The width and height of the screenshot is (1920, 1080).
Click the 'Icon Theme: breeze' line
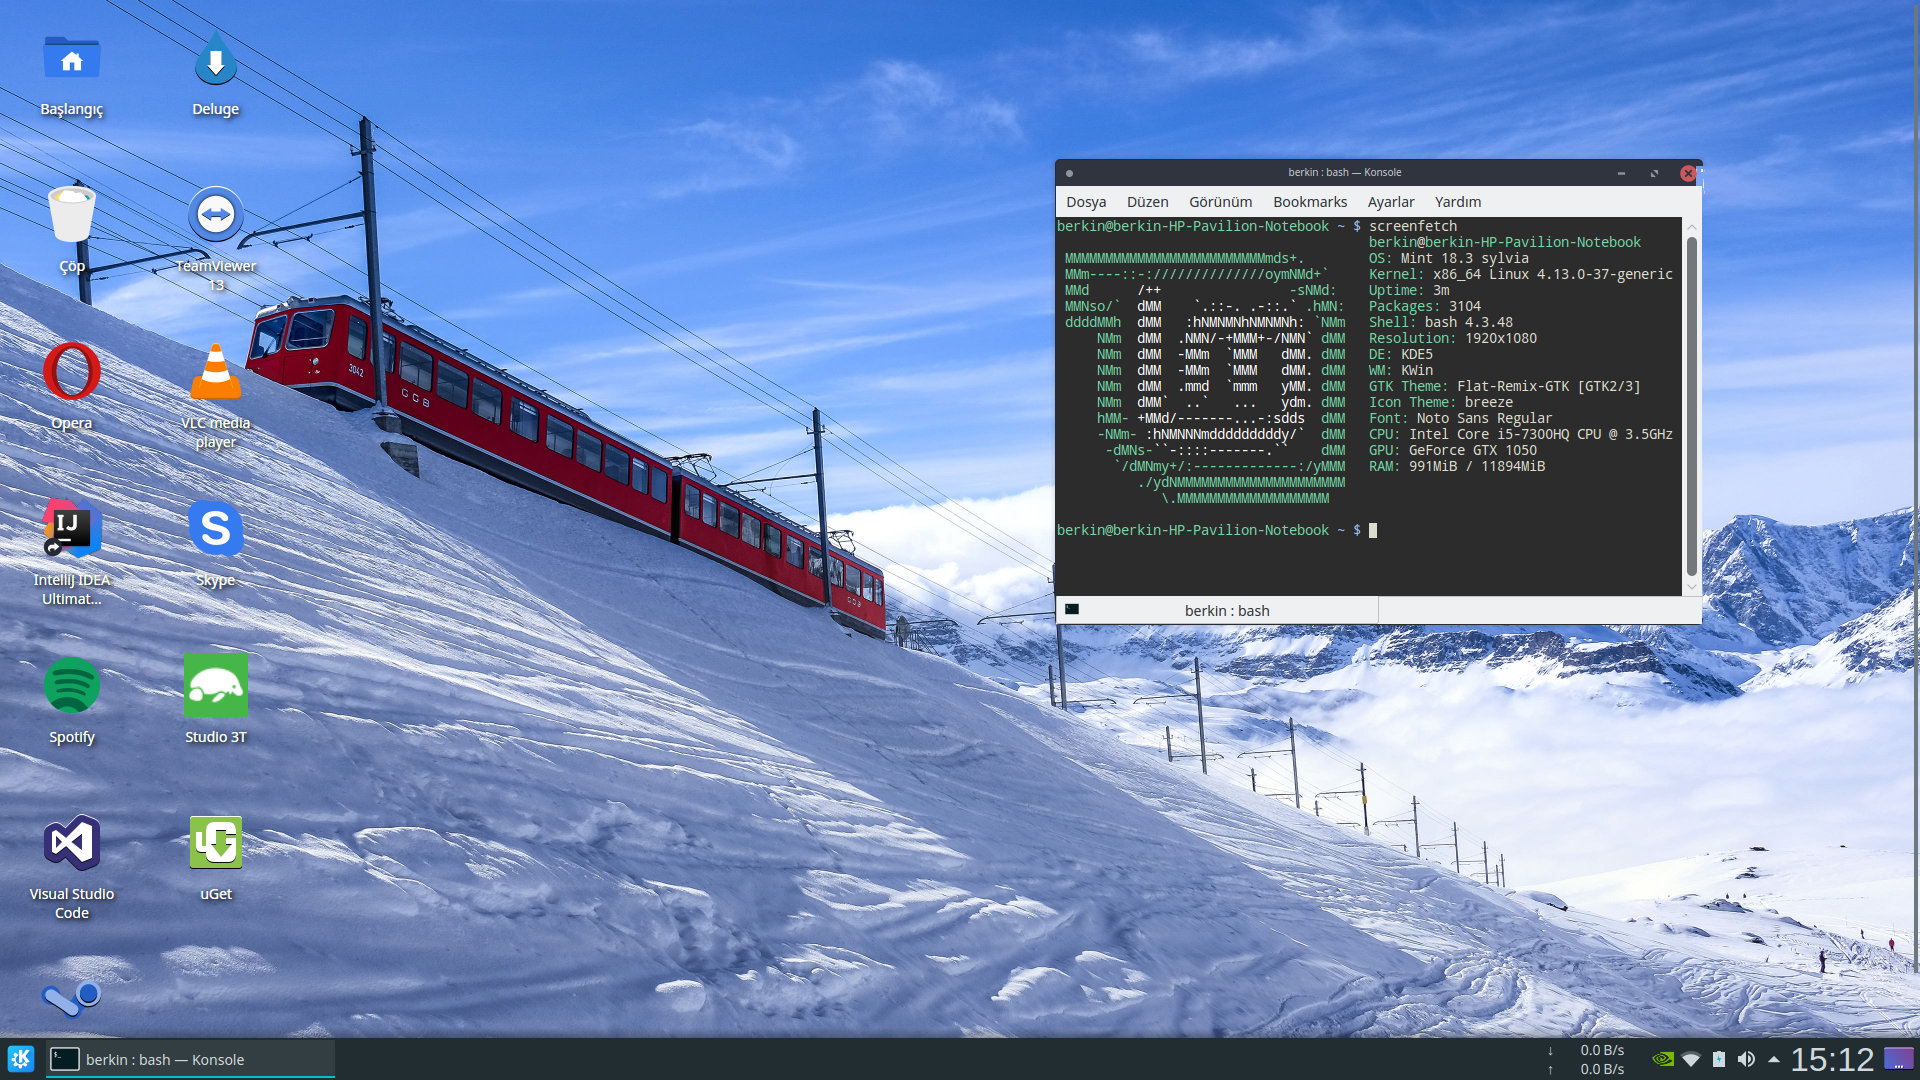point(1440,402)
